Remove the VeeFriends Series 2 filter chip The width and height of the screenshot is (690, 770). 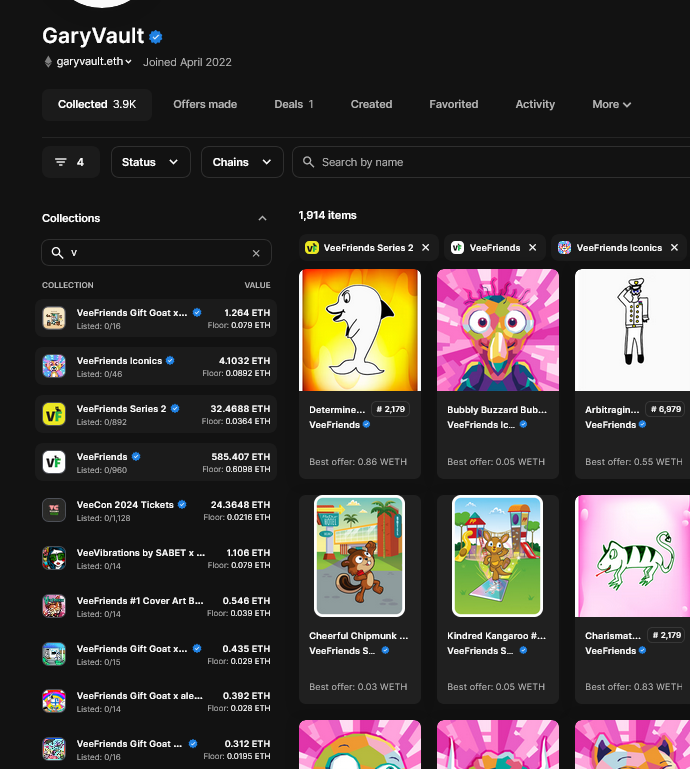(426, 248)
